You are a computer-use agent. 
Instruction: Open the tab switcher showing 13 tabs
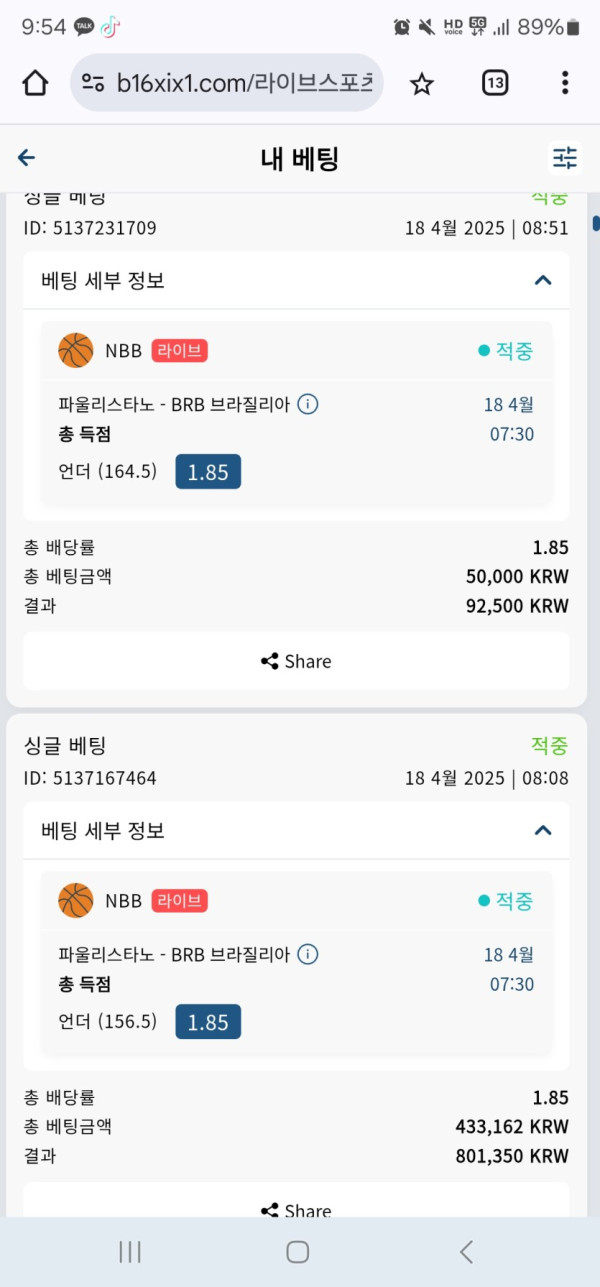(495, 83)
